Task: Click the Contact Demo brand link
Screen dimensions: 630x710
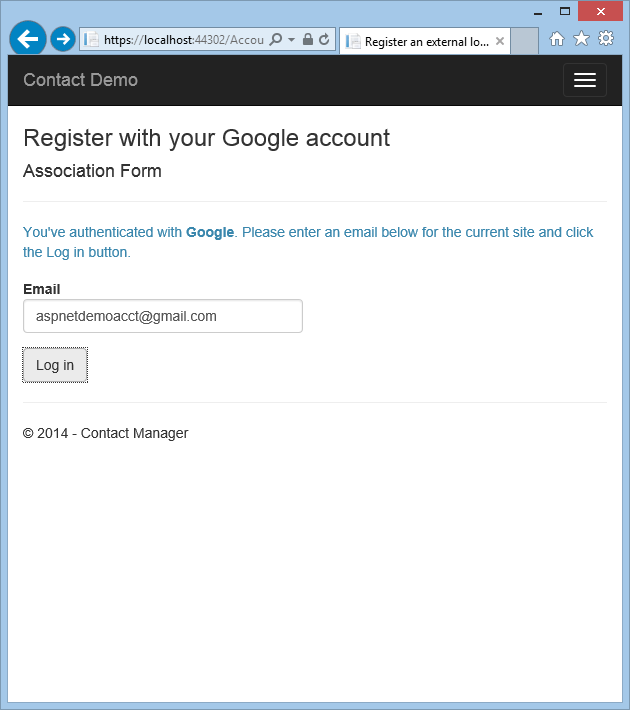Action: pos(80,80)
